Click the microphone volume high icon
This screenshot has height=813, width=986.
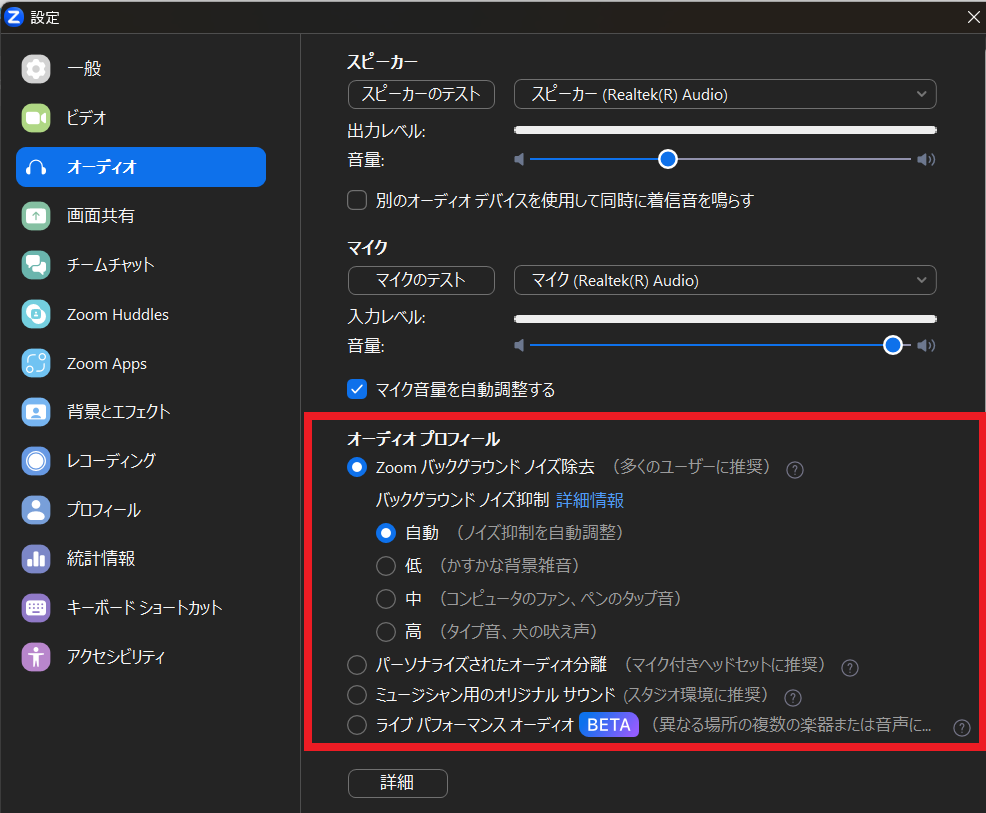(926, 345)
